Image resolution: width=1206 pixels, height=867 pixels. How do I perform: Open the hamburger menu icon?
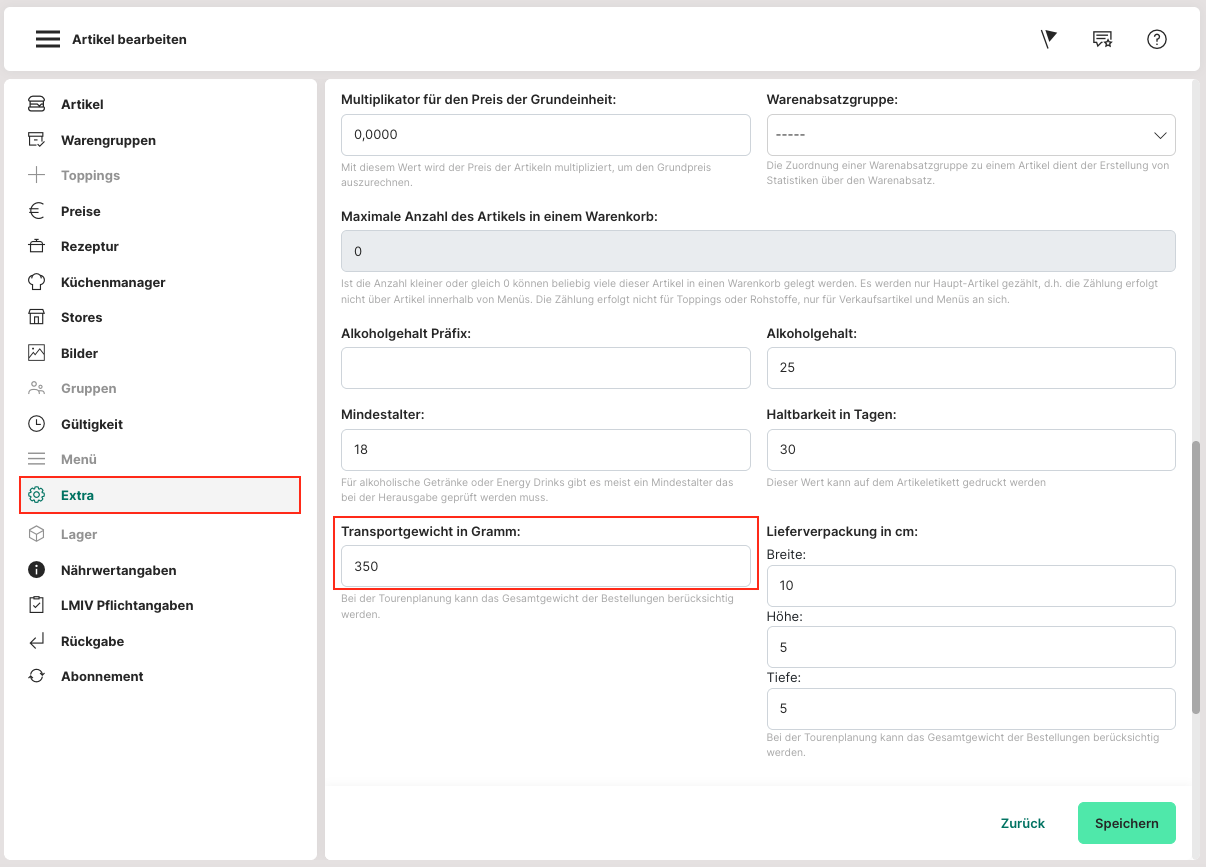point(48,39)
